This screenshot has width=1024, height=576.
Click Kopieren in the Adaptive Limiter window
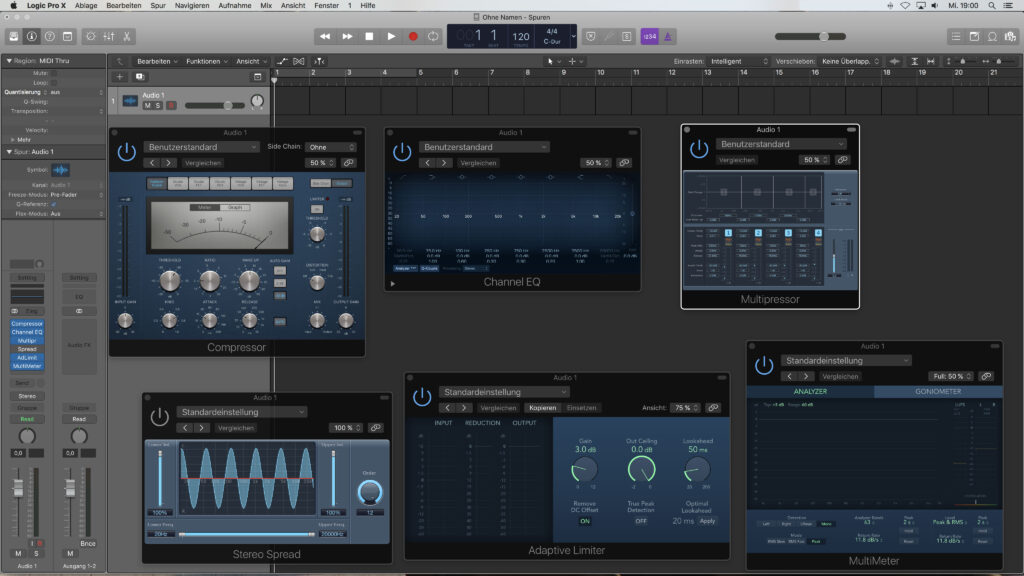pos(542,408)
